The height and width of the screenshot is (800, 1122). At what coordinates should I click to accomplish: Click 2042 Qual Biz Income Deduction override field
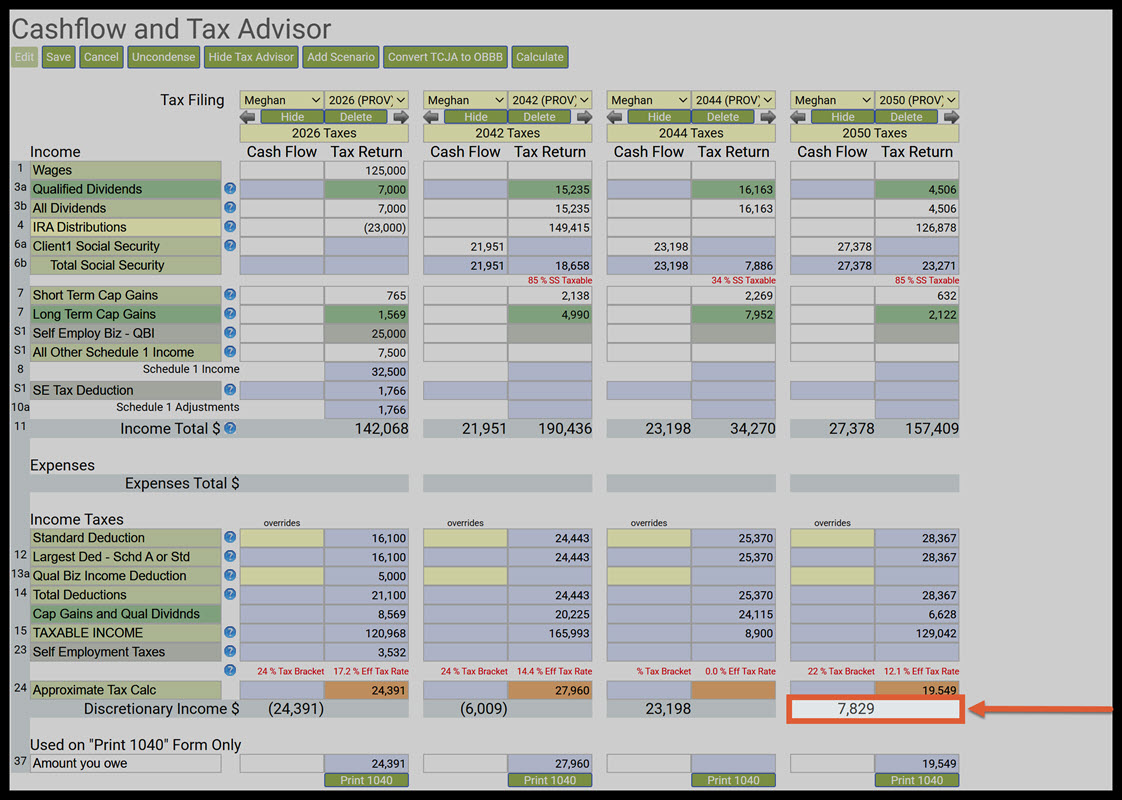(465, 575)
